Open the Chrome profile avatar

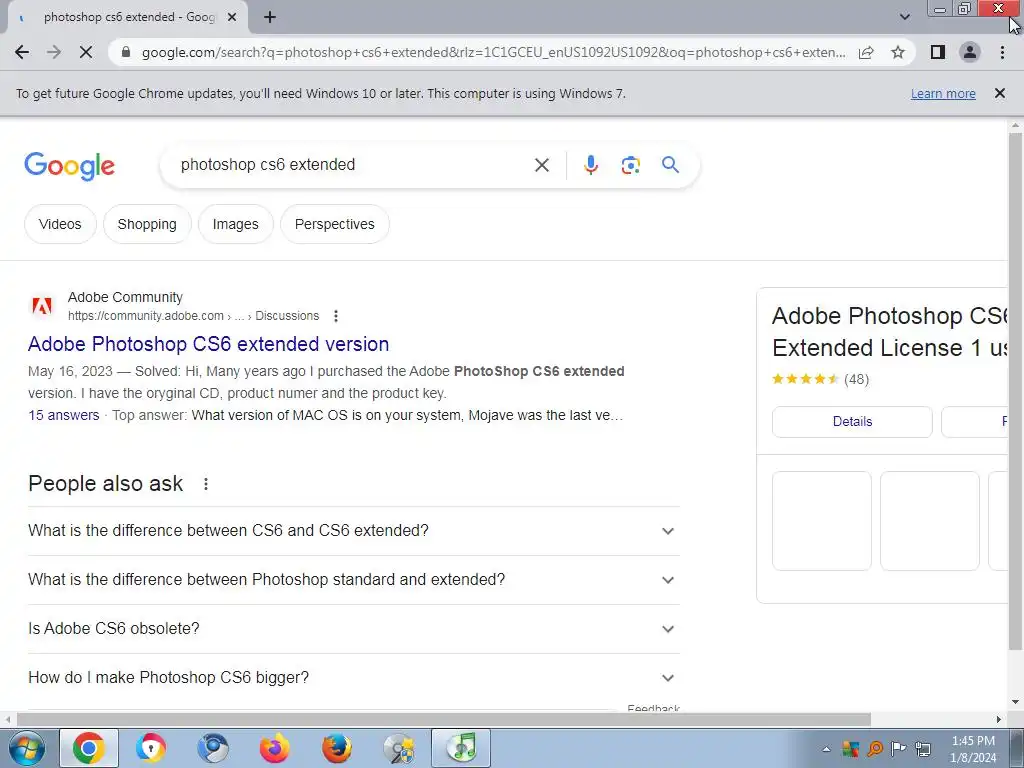pyautogui.click(x=970, y=52)
